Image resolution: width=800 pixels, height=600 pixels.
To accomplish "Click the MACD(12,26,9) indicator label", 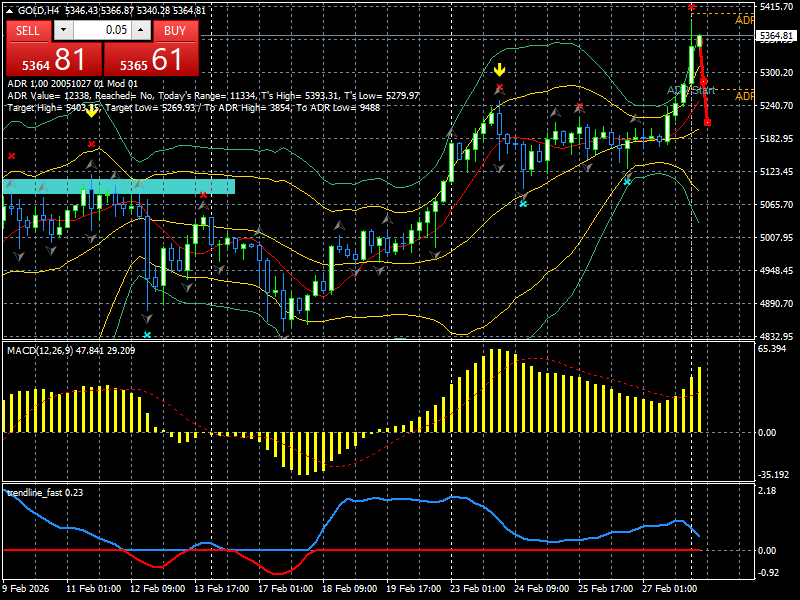I will (x=71, y=351).
